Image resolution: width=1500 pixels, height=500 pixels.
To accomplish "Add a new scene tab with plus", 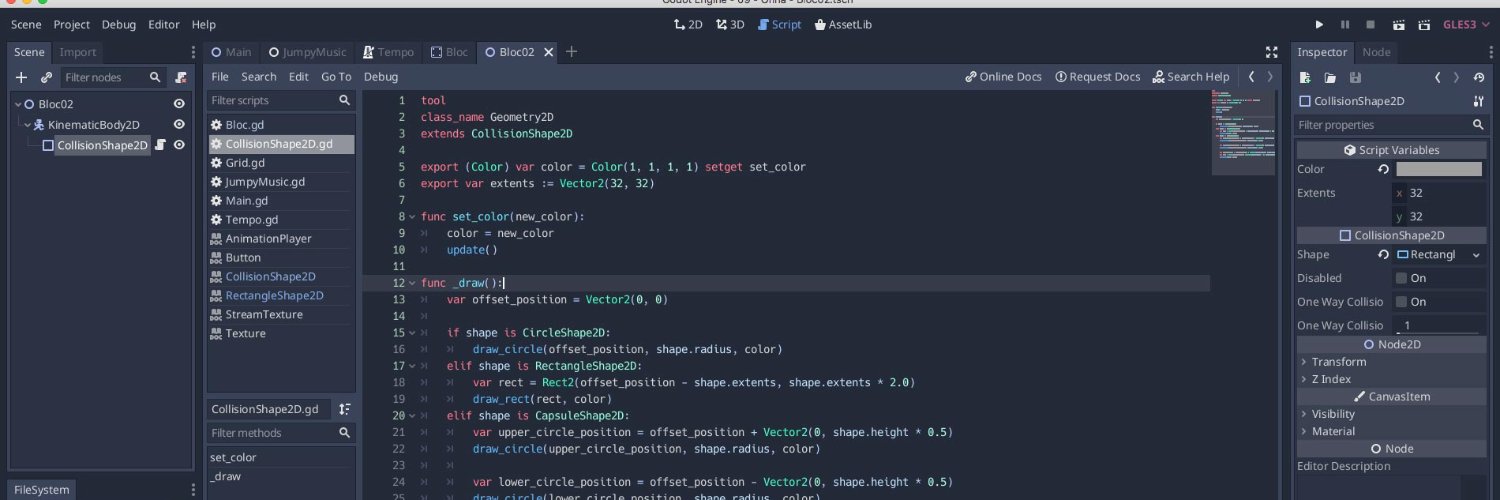I will coord(571,52).
